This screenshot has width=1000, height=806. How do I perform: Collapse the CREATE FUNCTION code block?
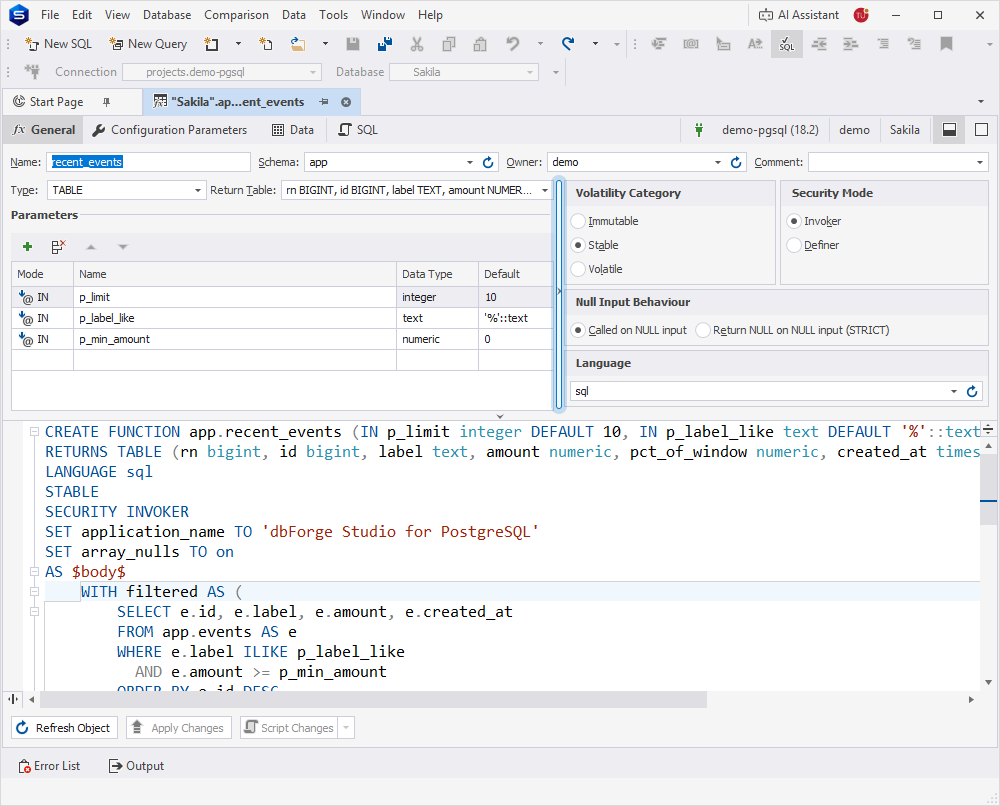click(34, 432)
